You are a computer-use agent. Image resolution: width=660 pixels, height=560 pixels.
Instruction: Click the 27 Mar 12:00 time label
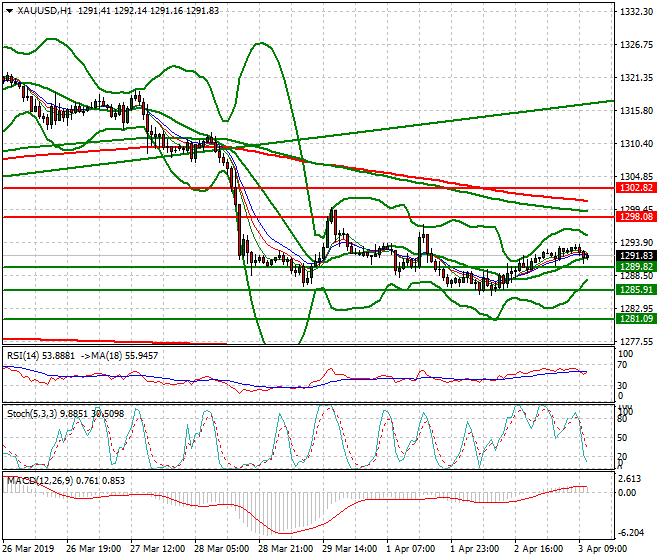(157, 549)
